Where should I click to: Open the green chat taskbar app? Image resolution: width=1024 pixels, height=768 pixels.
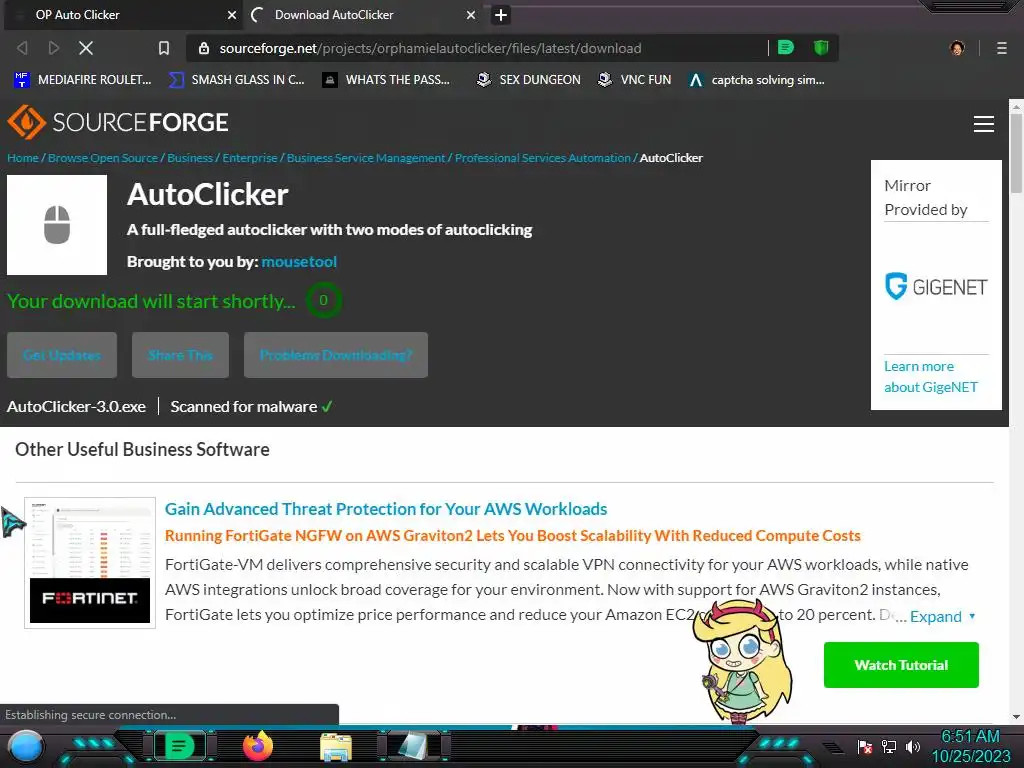tap(179, 746)
